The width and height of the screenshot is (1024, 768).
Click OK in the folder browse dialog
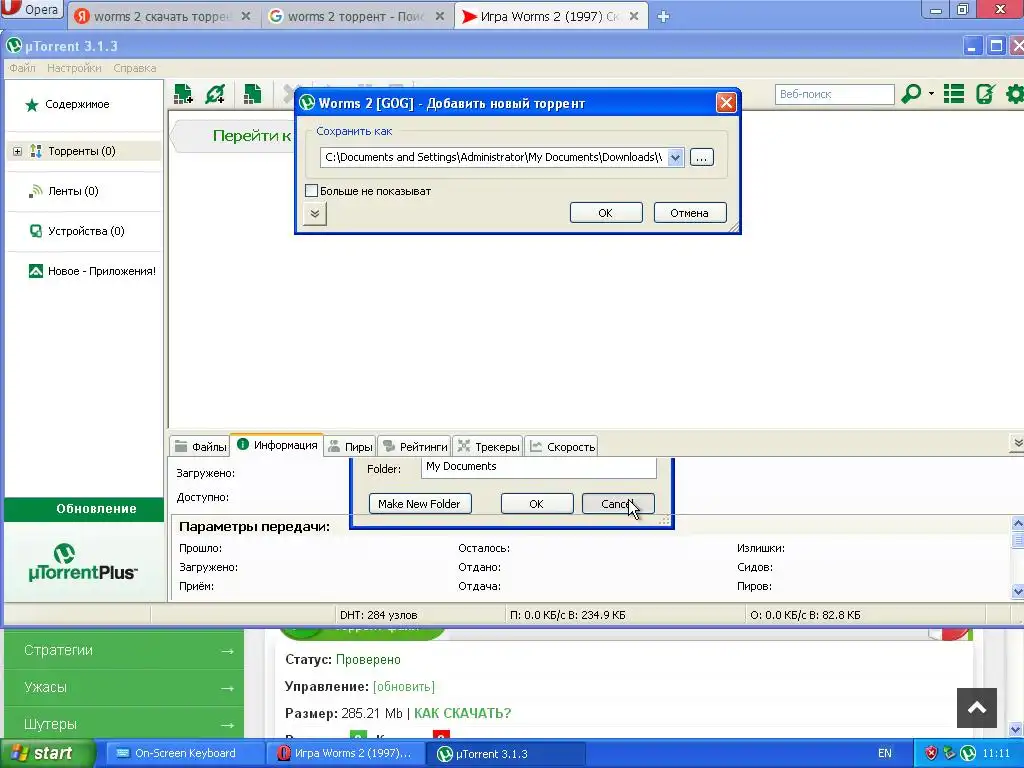(537, 504)
